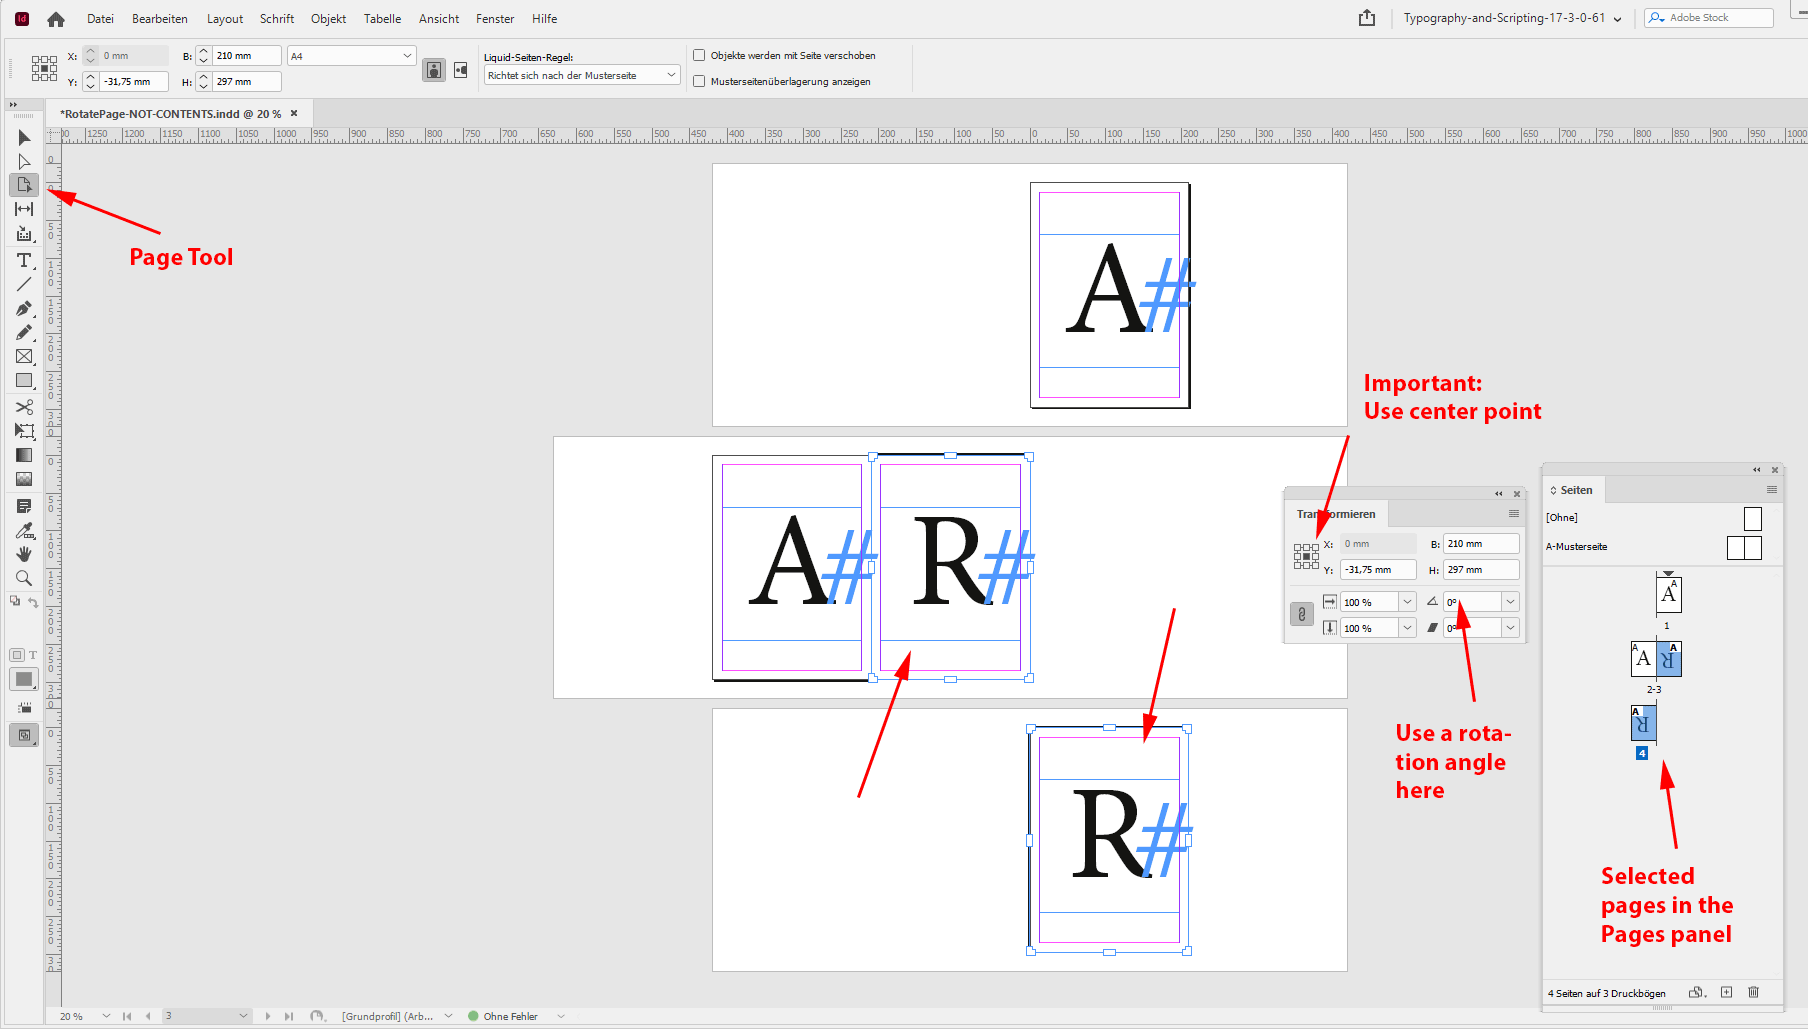Select the Hand tool
This screenshot has width=1808, height=1029.
[x=23, y=554]
